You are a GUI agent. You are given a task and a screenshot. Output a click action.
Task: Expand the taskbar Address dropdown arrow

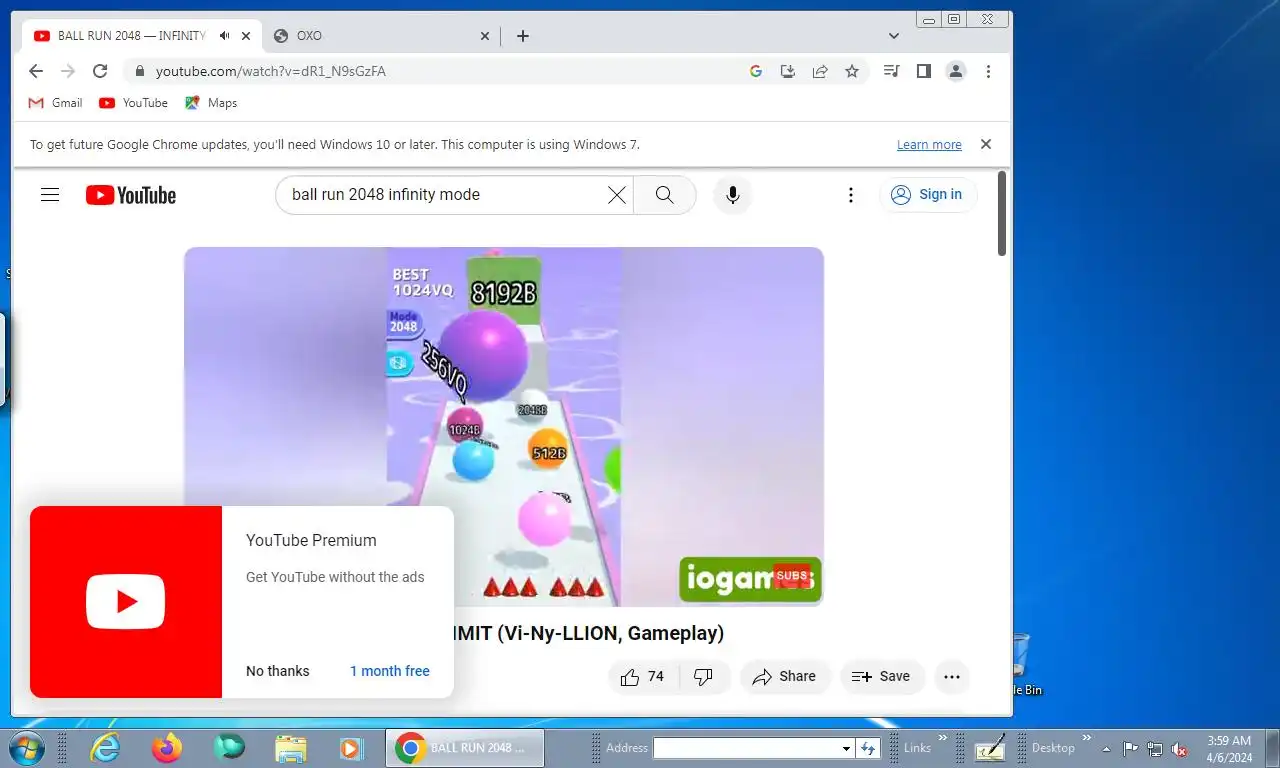(846, 748)
